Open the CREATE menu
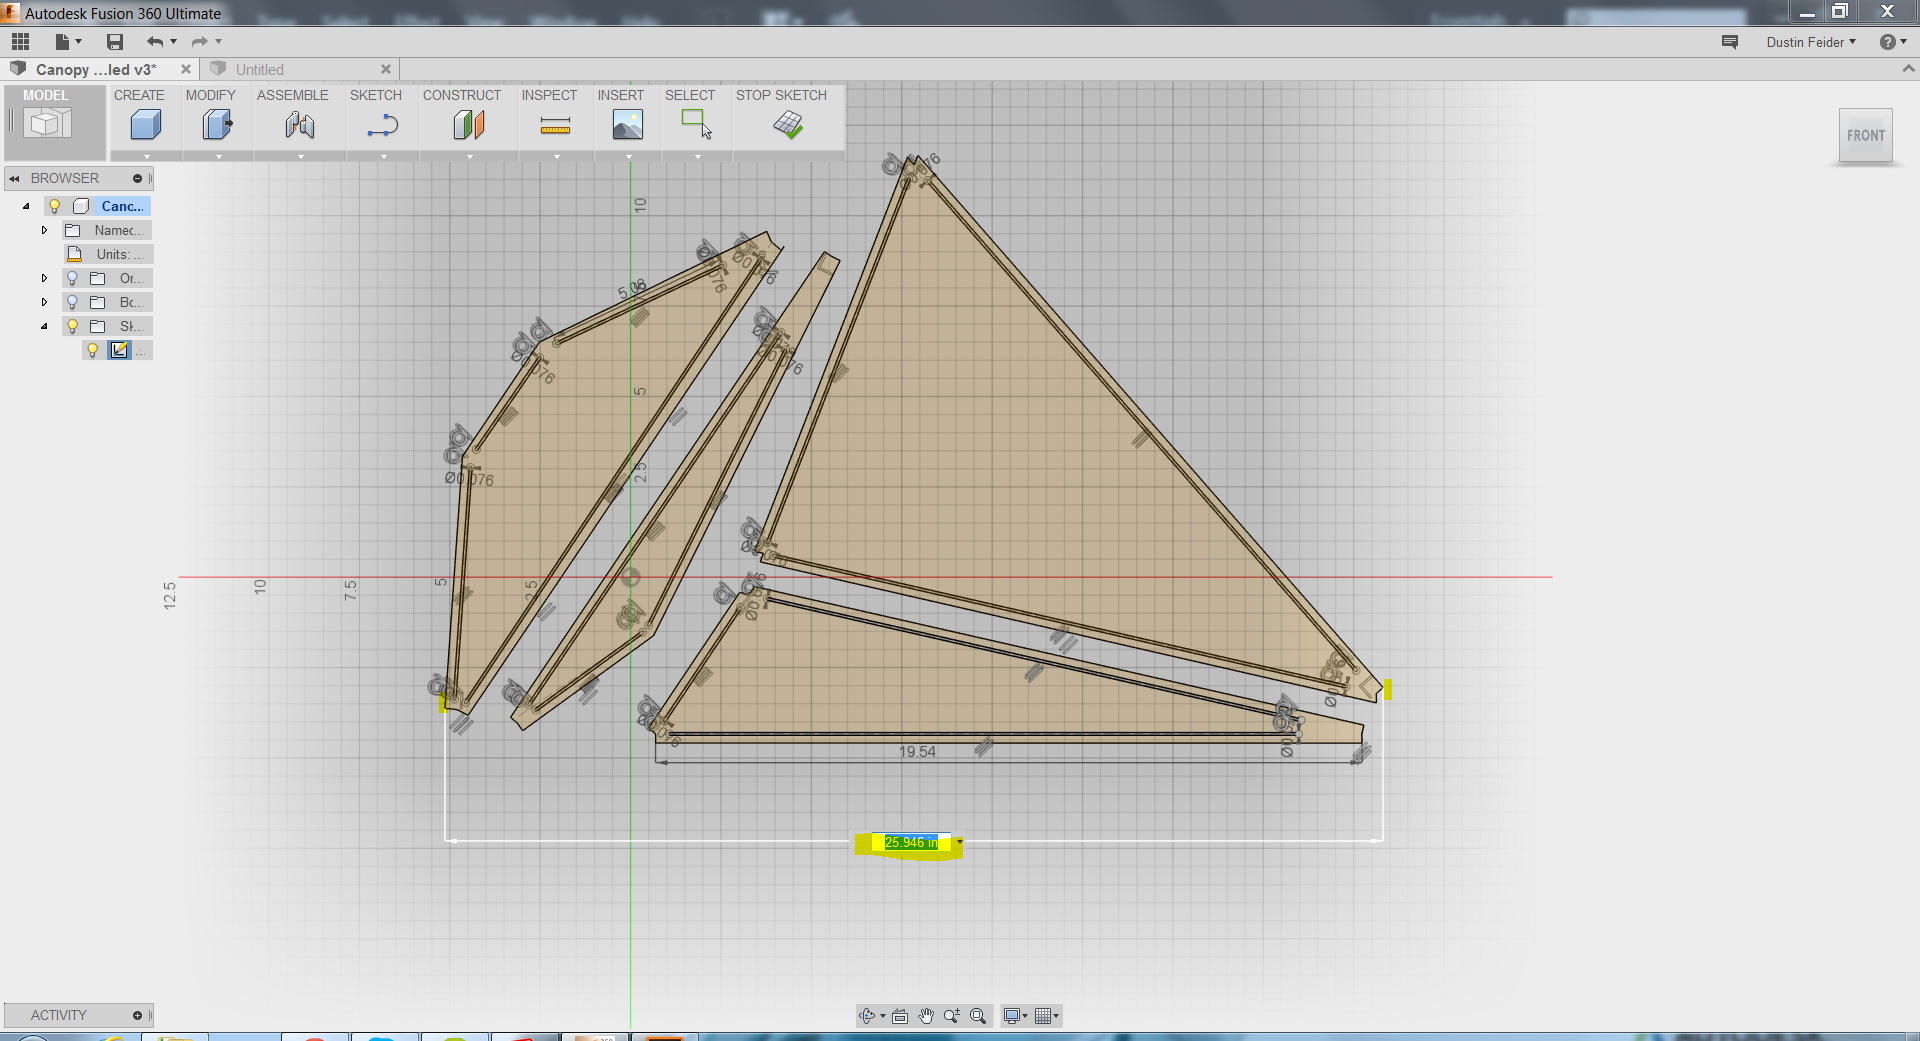The width and height of the screenshot is (1920, 1041). click(x=139, y=95)
